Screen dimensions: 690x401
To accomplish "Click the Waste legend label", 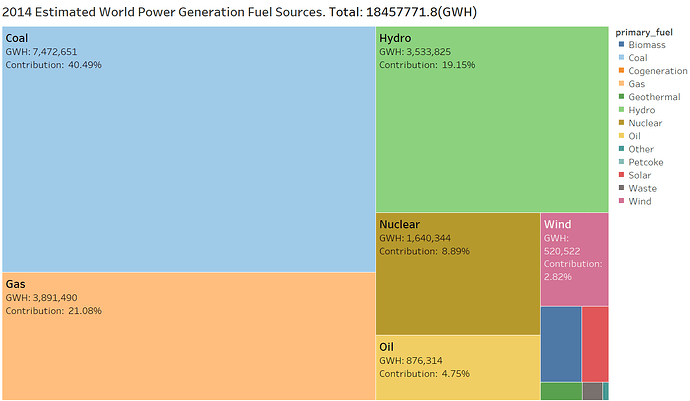I will [x=642, y=188].
